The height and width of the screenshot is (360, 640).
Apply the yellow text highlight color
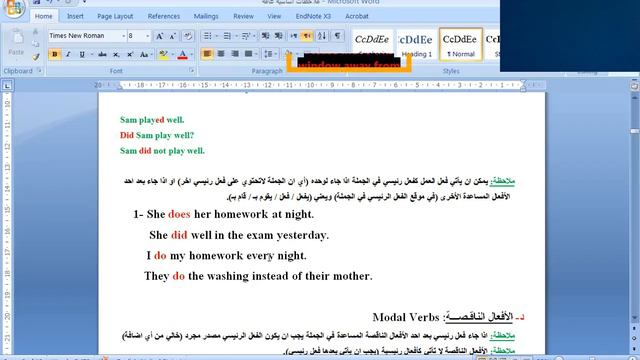(x=163, y=54)
